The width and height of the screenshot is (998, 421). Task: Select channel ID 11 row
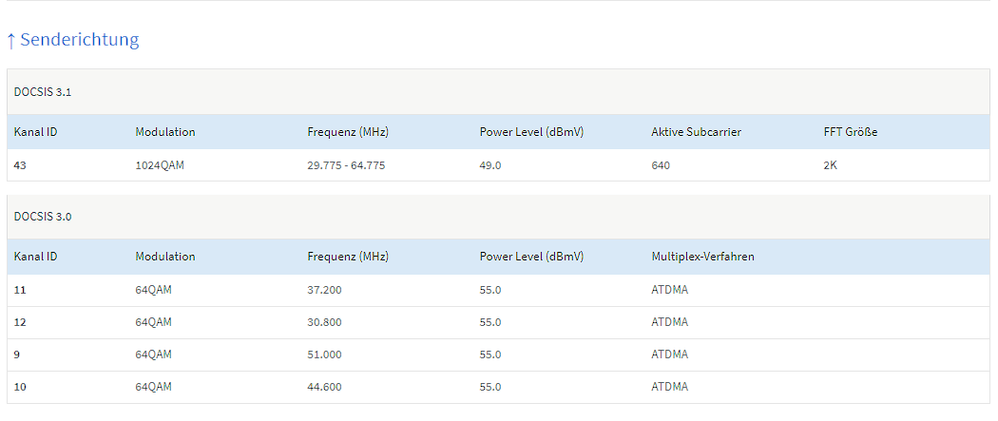click(x=20, y=290)
